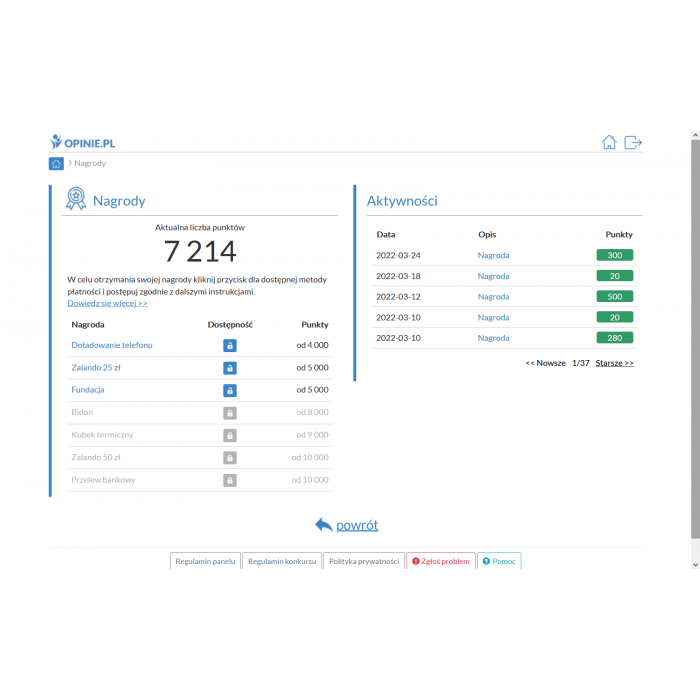Open the Fundacja reward link
This screenshot has width=700, height=700.
pos(88,390)
